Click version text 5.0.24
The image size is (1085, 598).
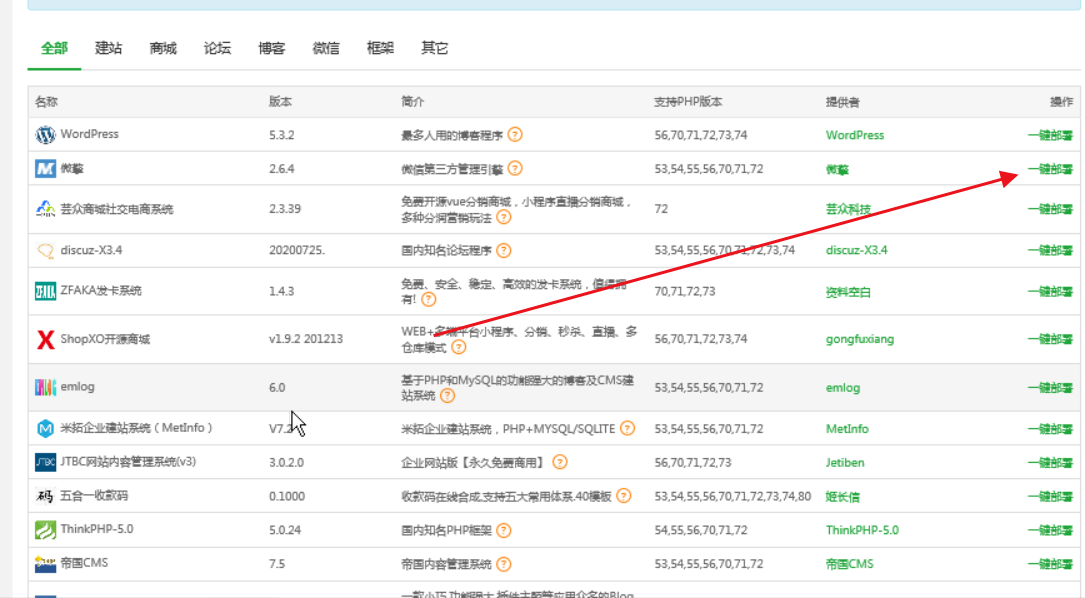pos(284,530)
